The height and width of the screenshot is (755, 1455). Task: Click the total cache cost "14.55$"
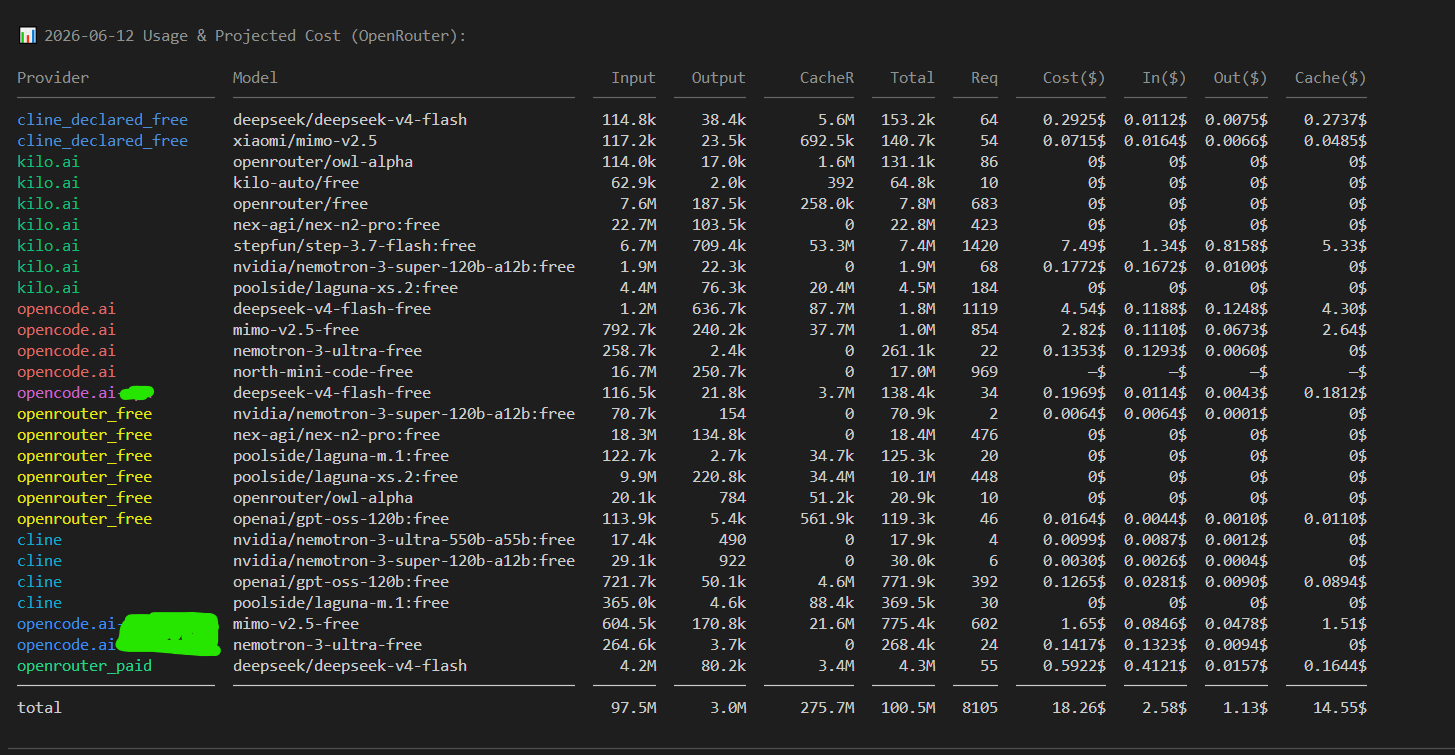[x=1340, y=708]
